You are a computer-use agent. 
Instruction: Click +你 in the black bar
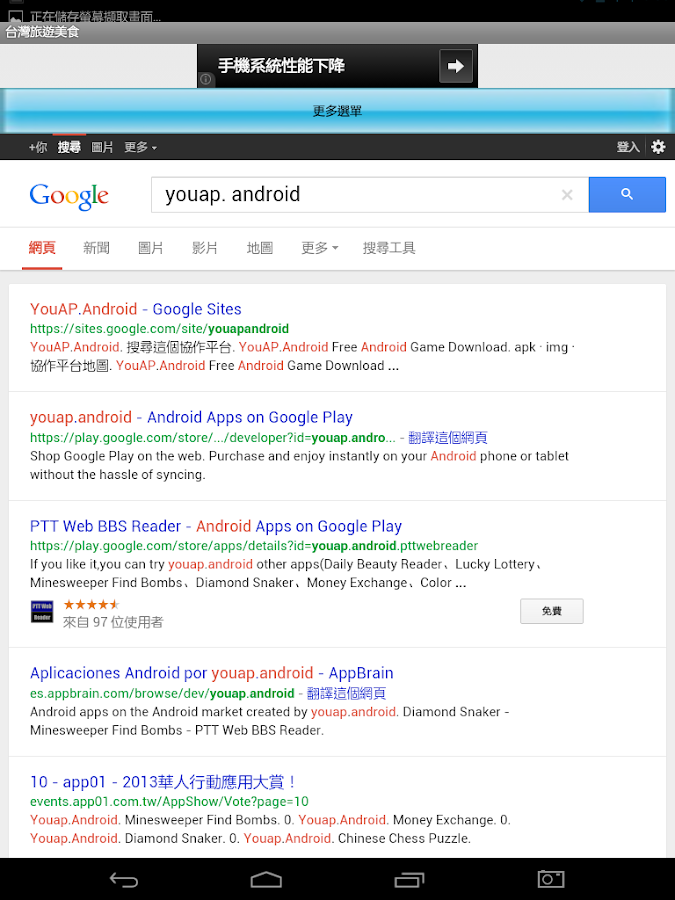click(38, 148)
